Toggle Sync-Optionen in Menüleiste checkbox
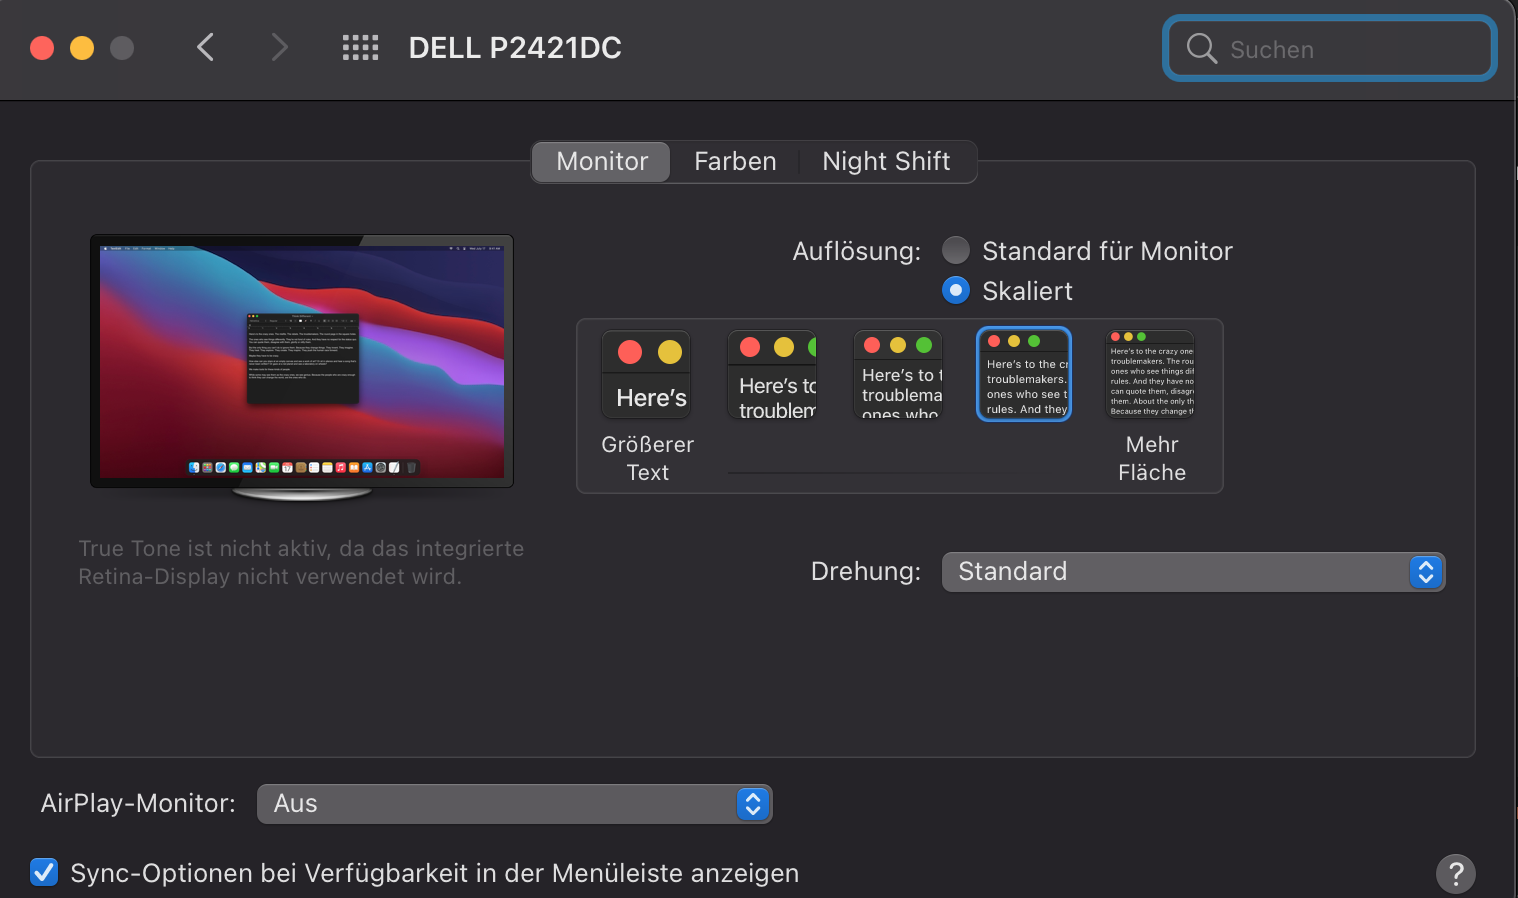 (x=44, y=872)
